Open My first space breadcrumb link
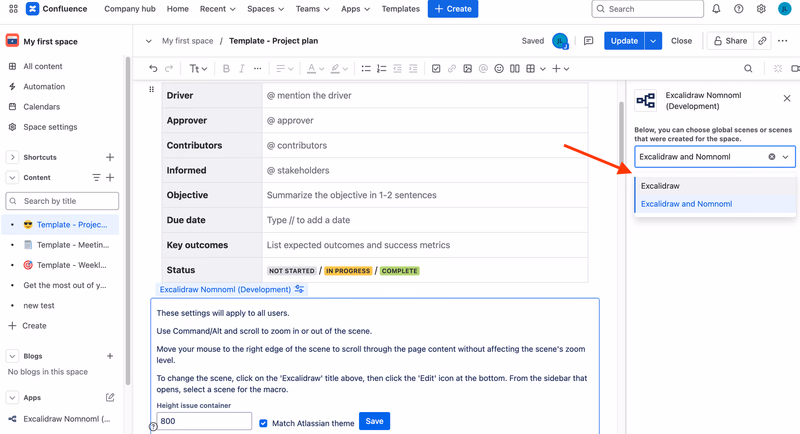This screenshot has height=434, width=800. (x=187, y=41)
